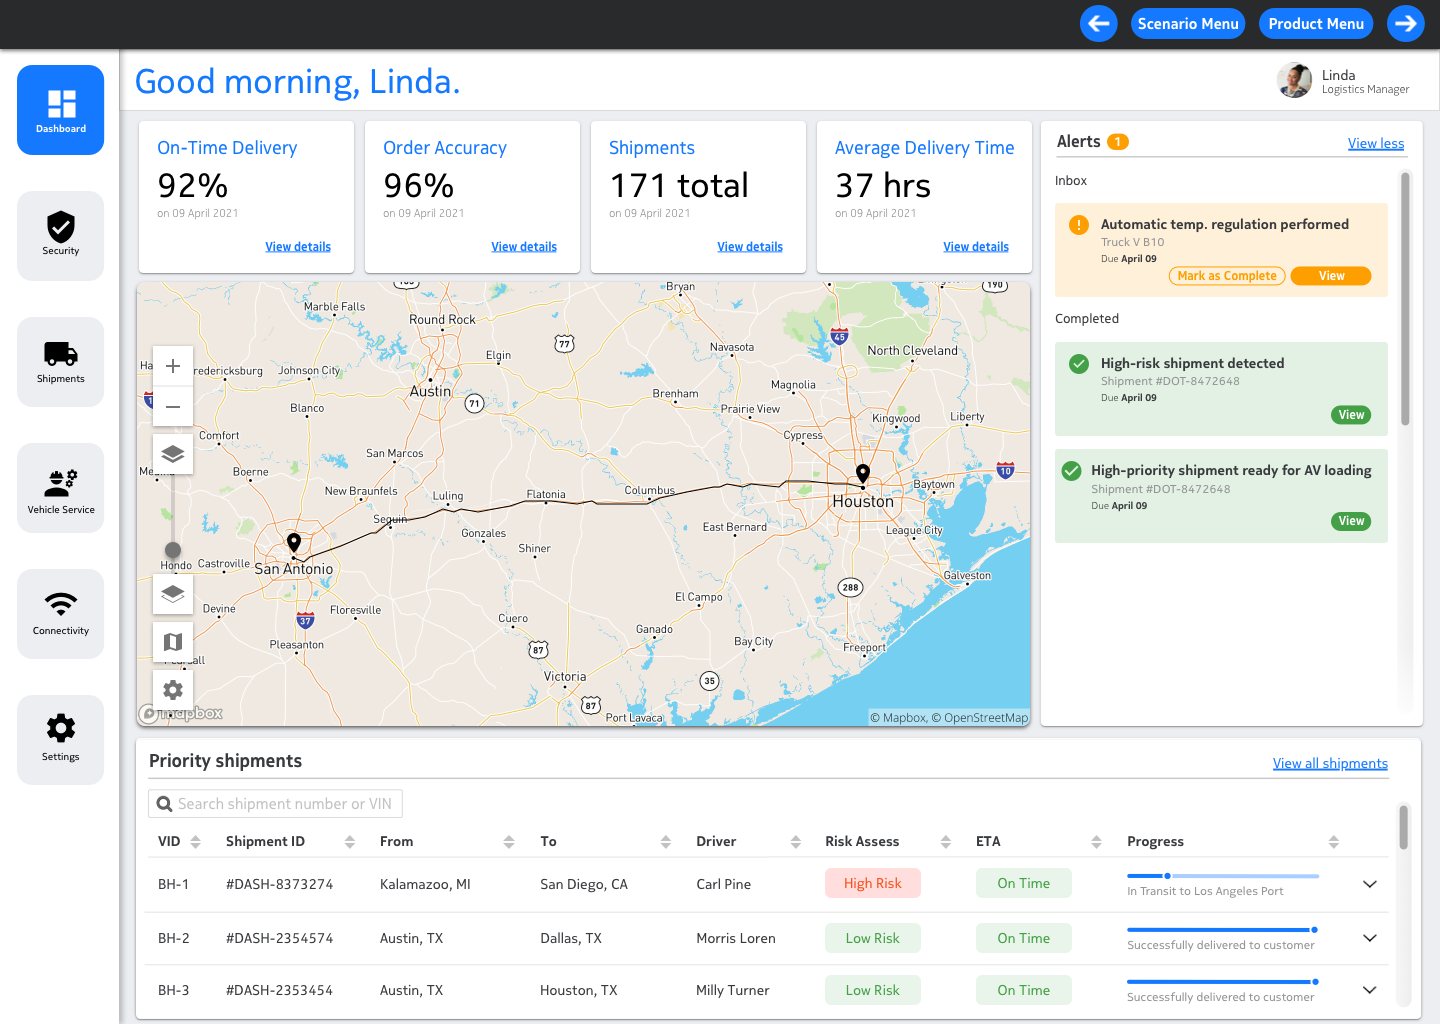Click the back arrow button
The width and height of the screenshot is (1440, 1024).
pyautogui.click(x=1099, y=24)
